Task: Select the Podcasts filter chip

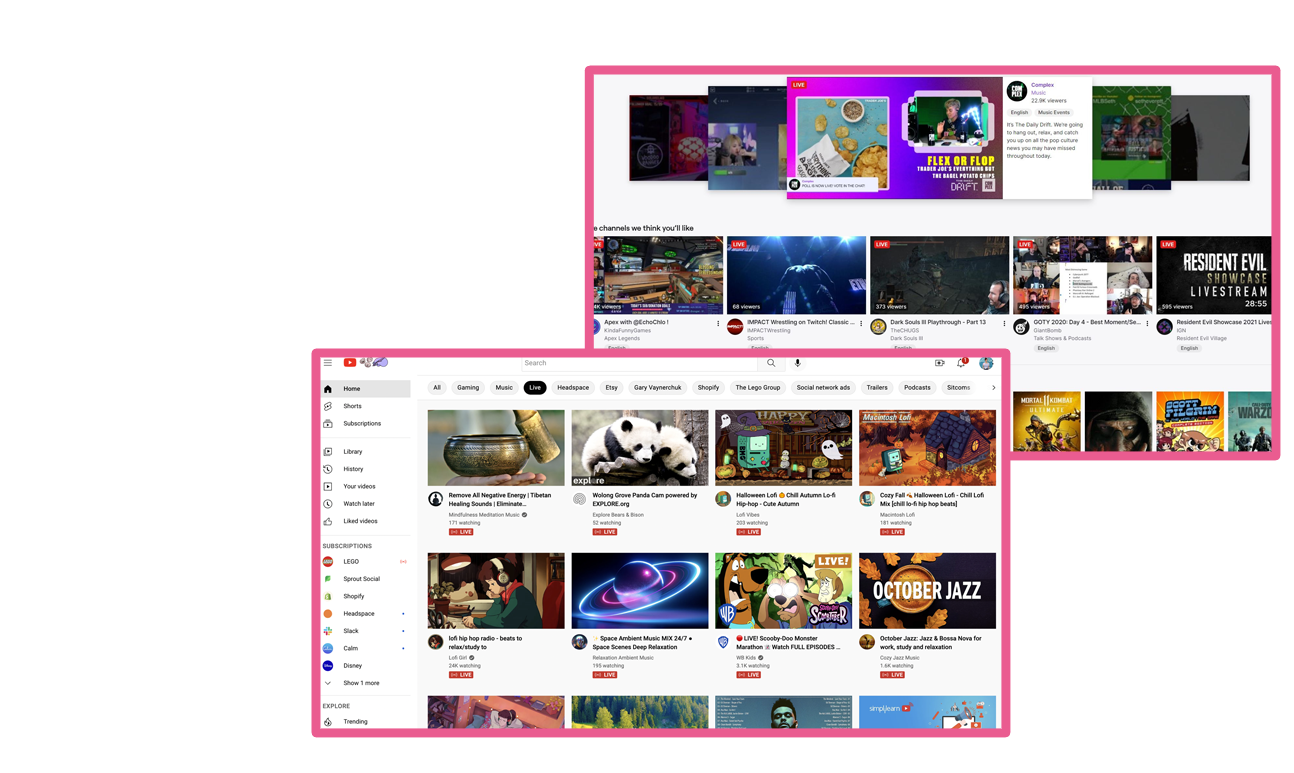Action: [x=917, y=388]
